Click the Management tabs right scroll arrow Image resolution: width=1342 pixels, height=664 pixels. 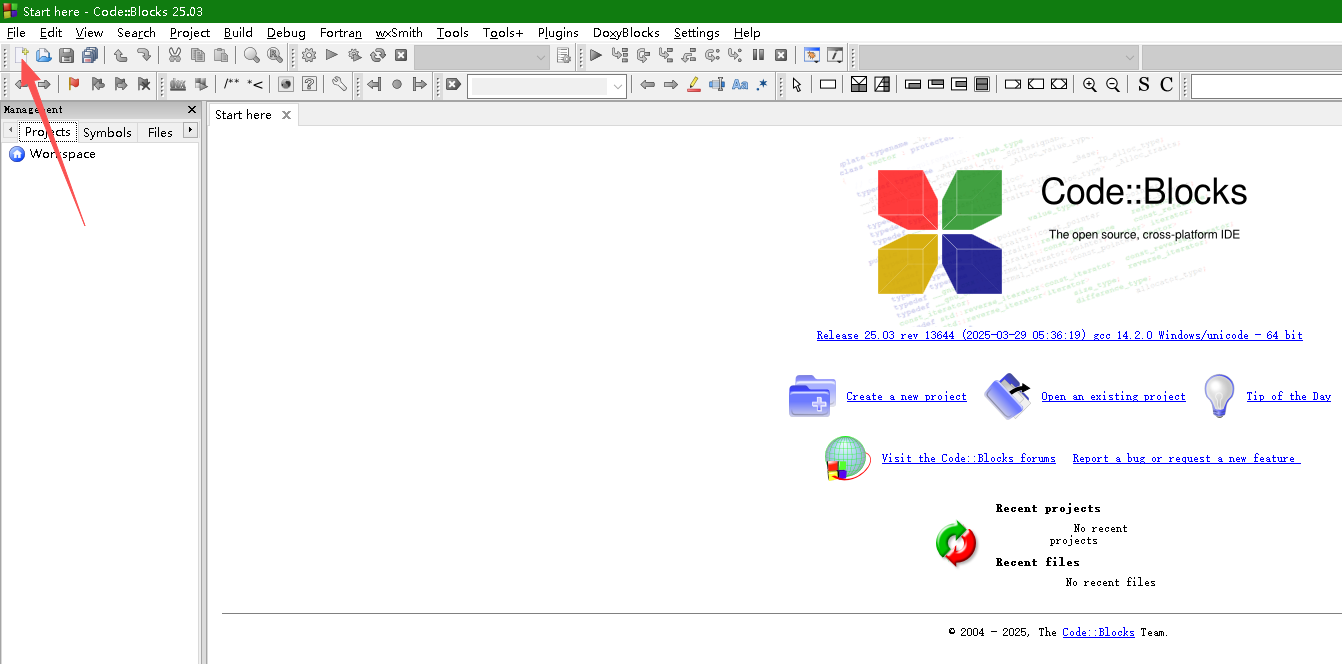(x=190, y=131)
